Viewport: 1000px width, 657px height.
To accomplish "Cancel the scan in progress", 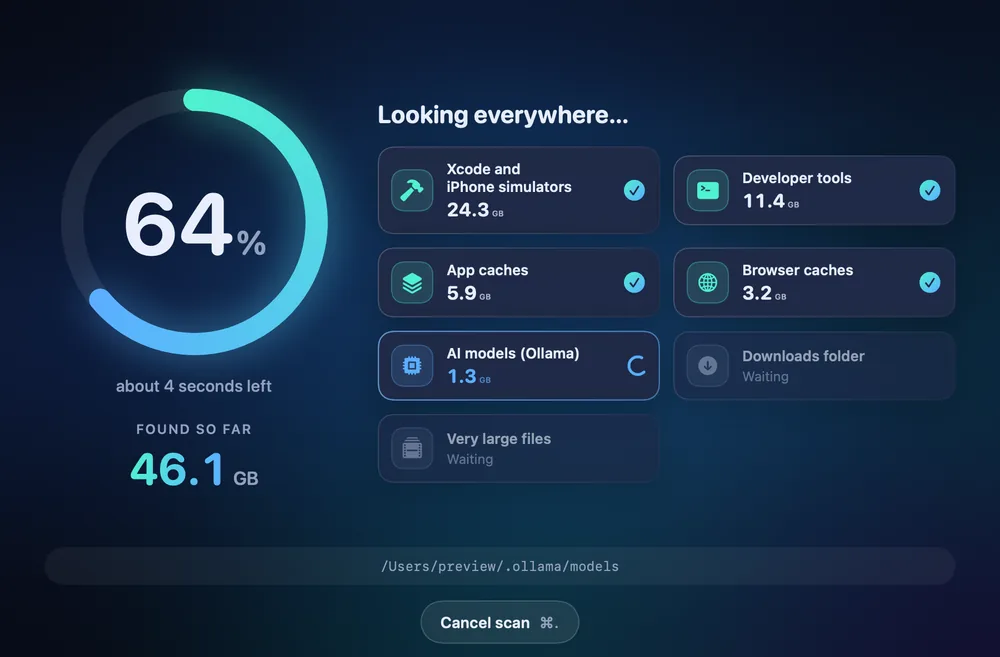I will point(499,623).
